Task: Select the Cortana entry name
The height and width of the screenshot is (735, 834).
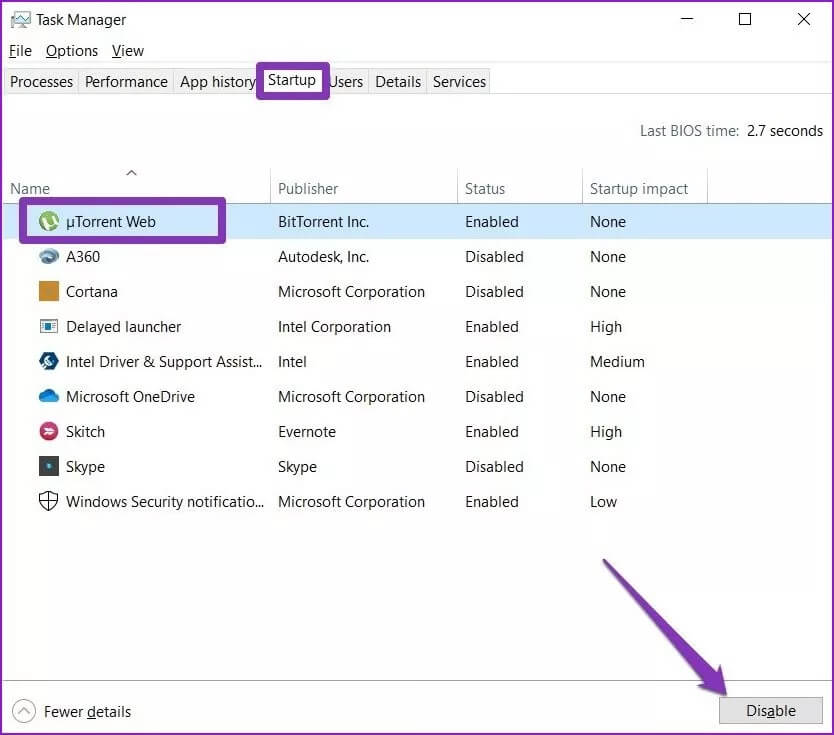Action: pyautogui.click(x=91, y=292)
